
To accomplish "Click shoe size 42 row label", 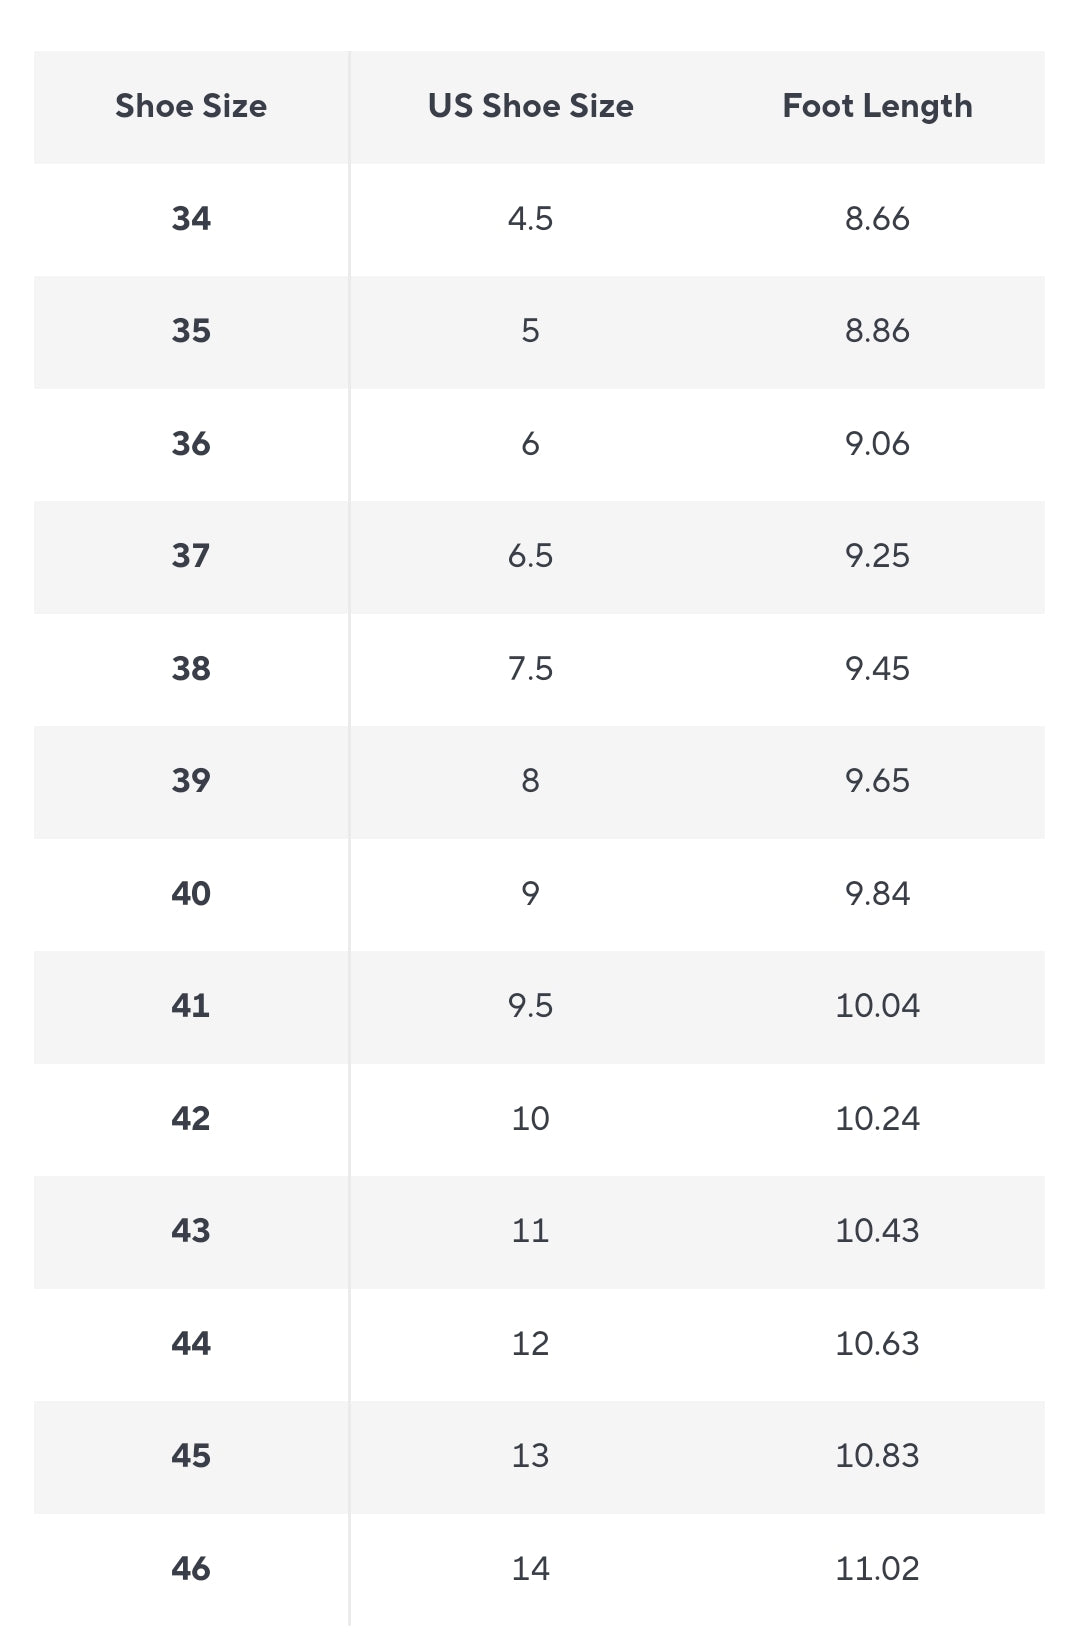I will tap(191, 1118).
